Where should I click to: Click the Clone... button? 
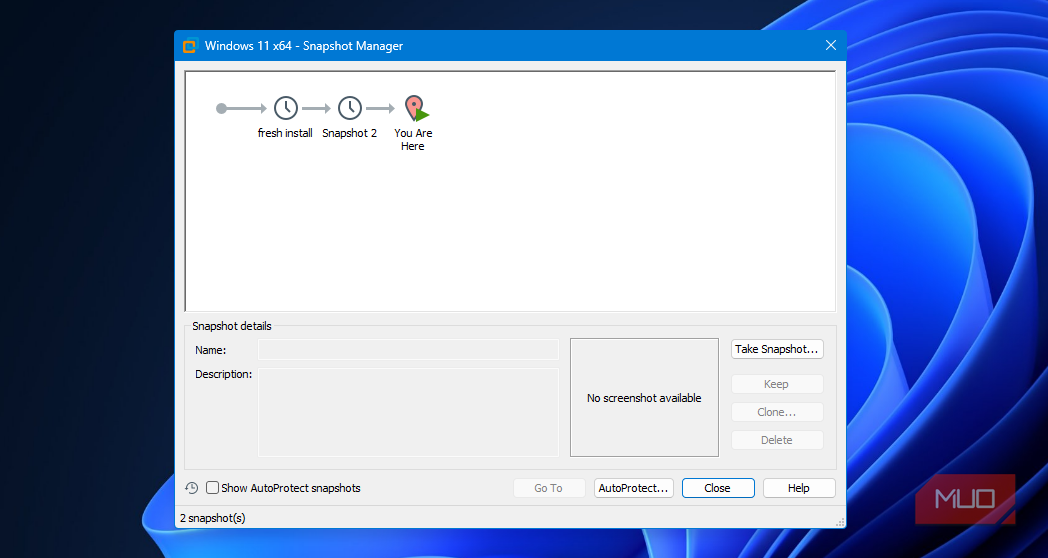tap(777, 412)
